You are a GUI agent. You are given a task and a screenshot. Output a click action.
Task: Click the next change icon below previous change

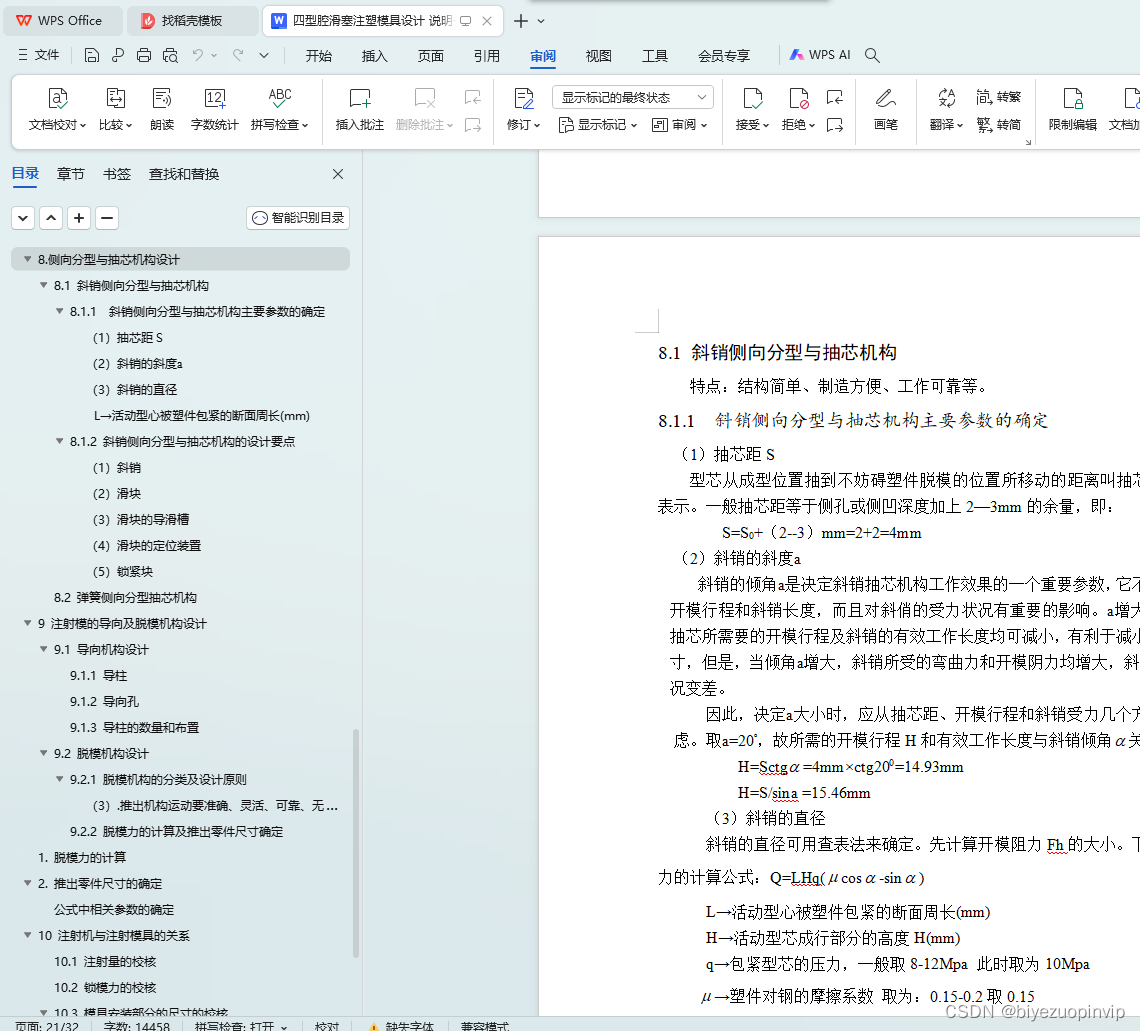click(x=835, y=125)
